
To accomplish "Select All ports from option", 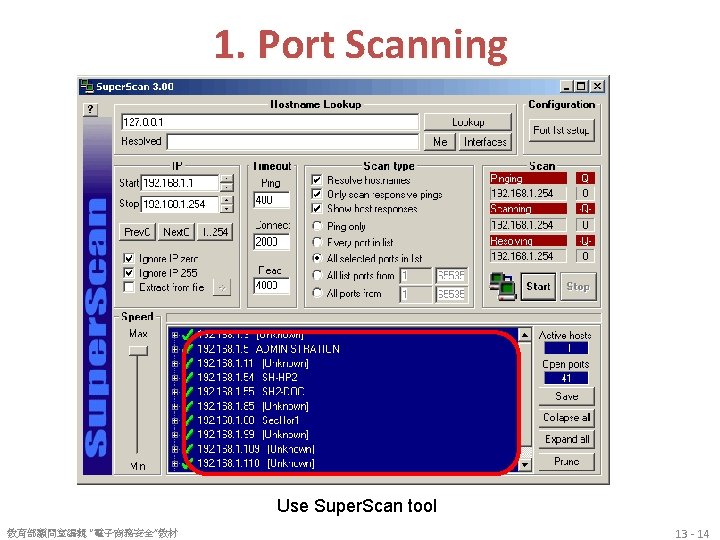I will [317, 293].
